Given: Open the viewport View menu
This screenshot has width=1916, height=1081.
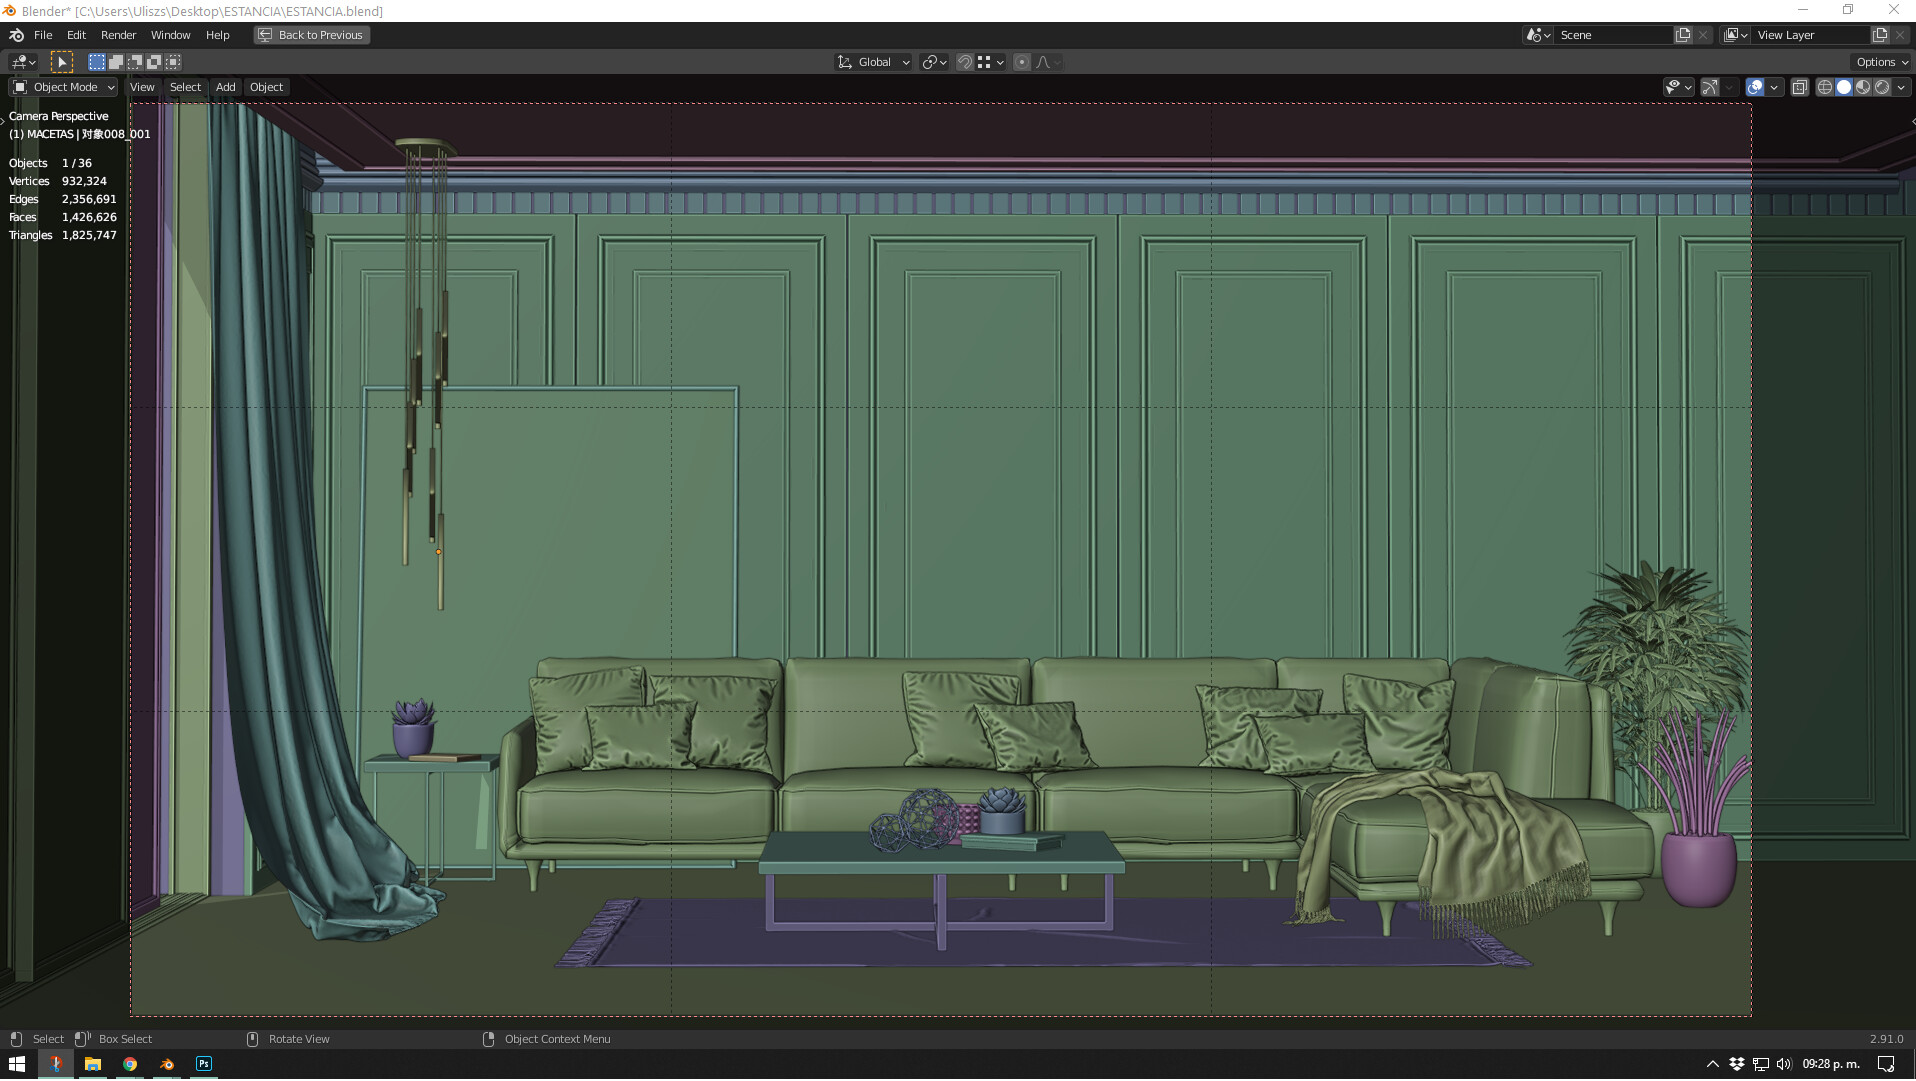Looking at the screenshot, I should coord(142,87).
